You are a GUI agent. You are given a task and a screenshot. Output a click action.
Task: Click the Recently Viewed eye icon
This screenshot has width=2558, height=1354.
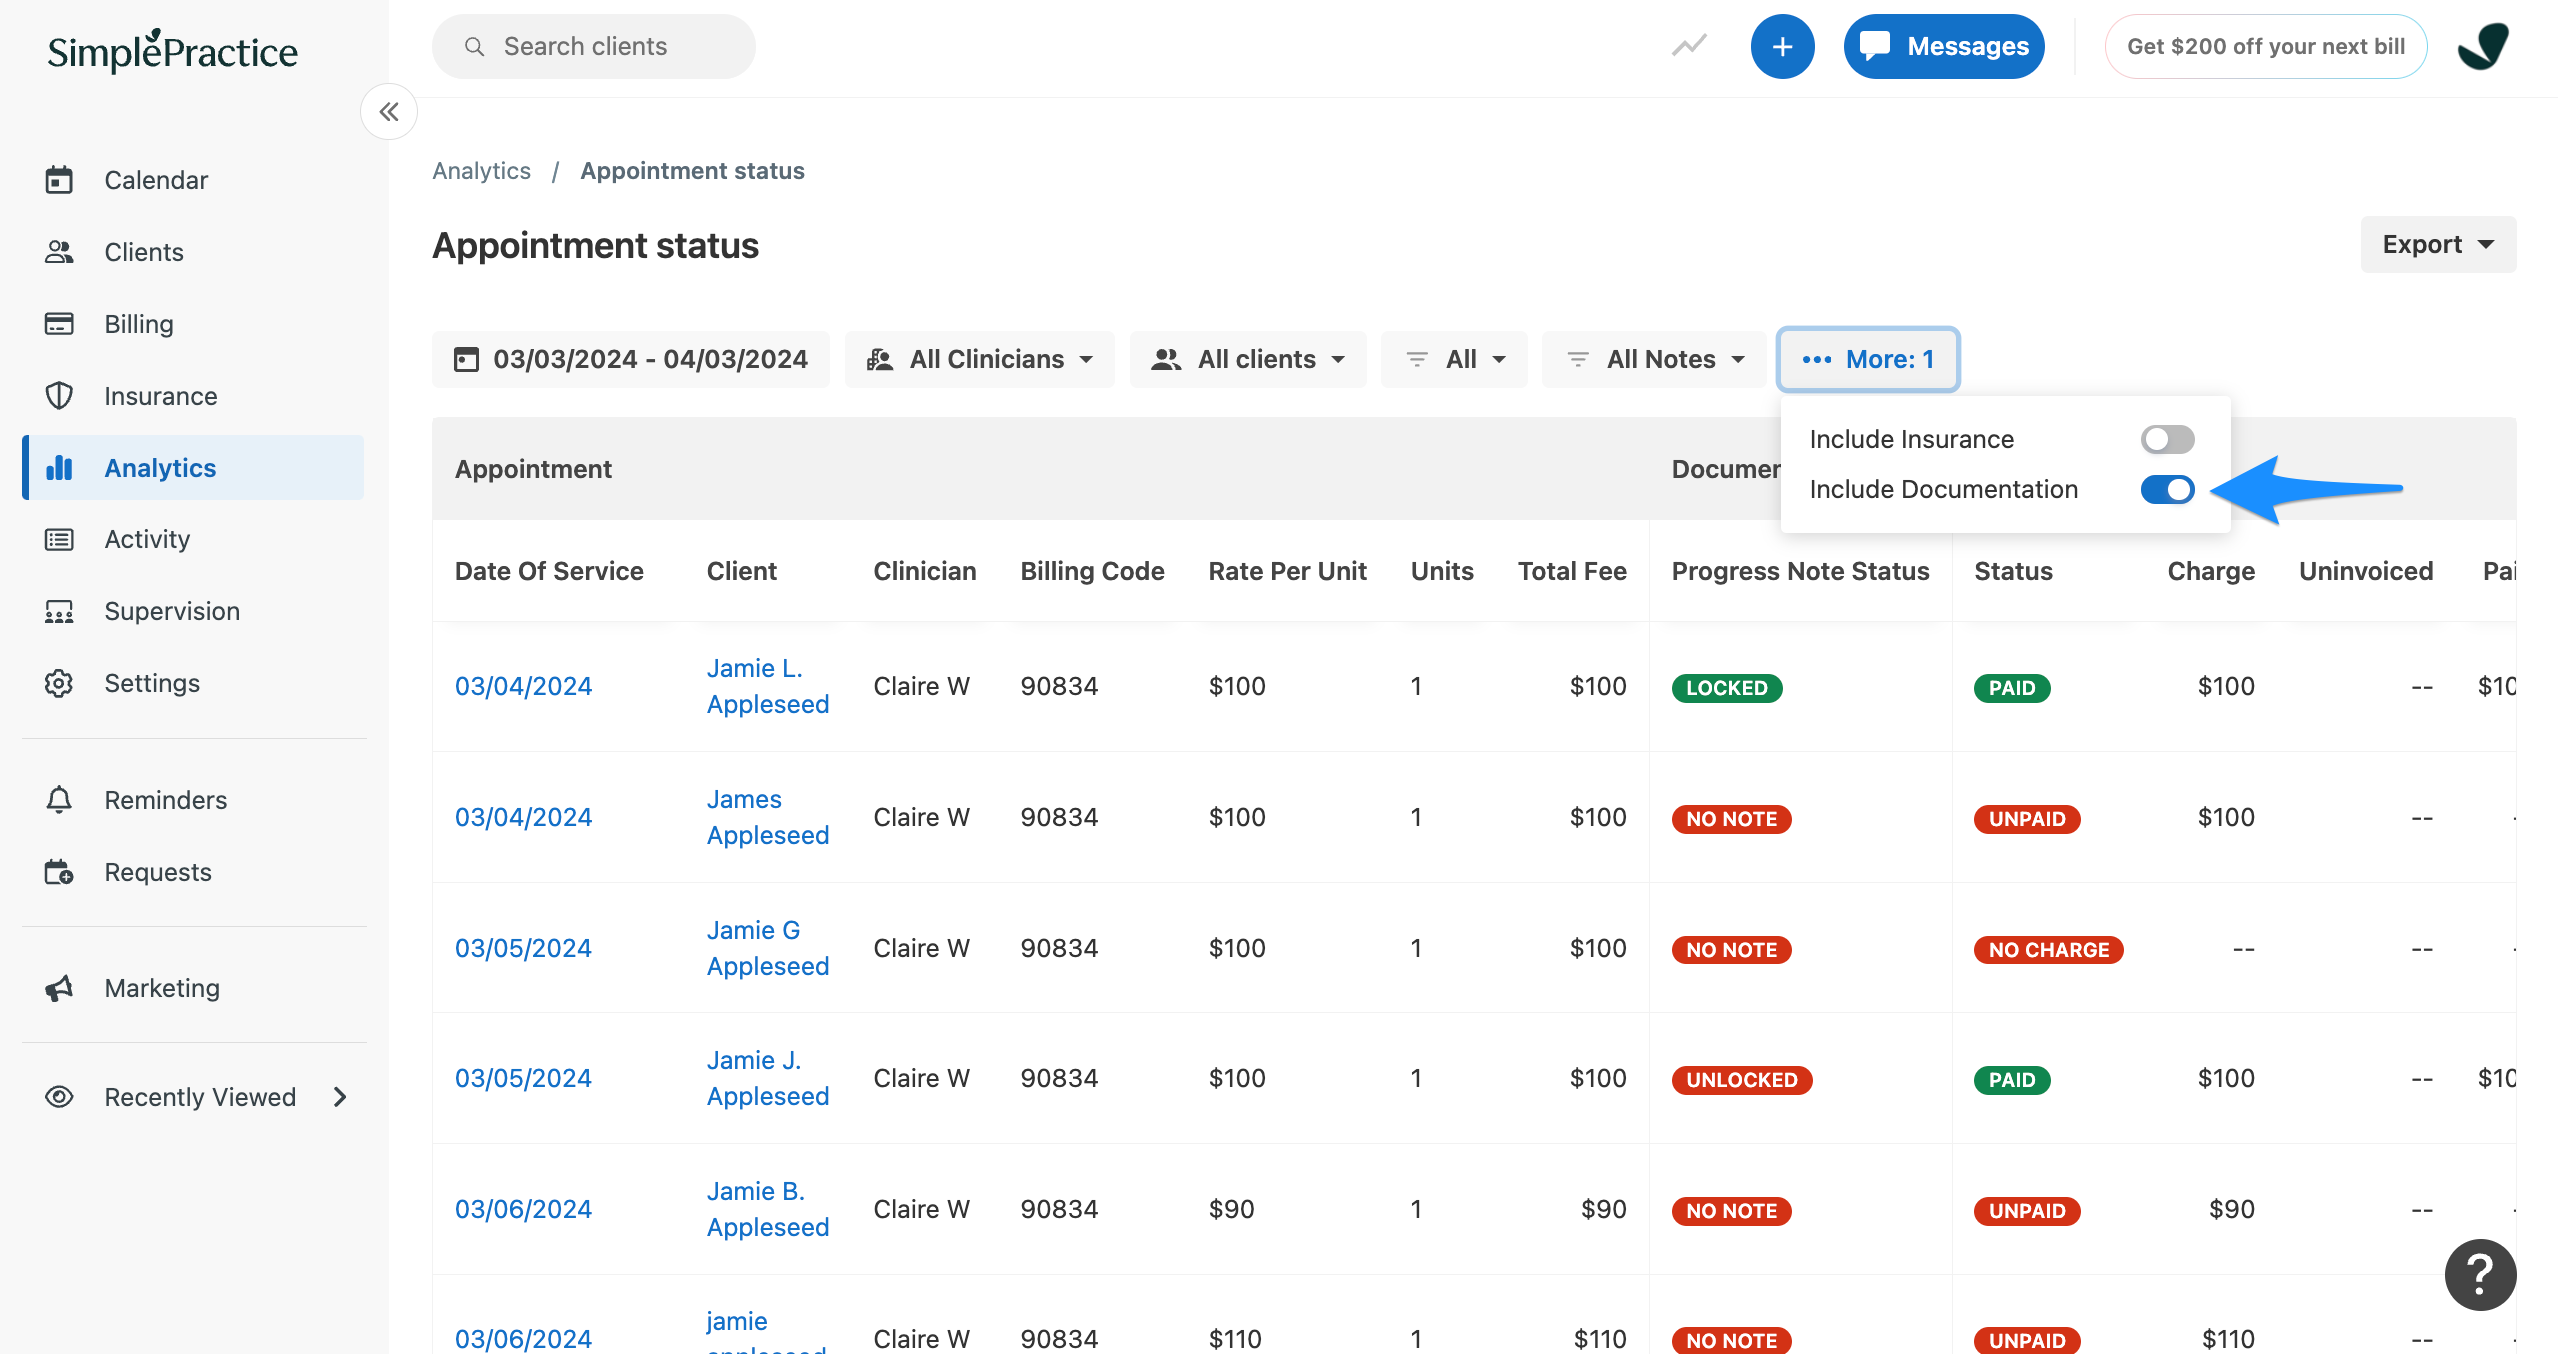[59, 1097]
